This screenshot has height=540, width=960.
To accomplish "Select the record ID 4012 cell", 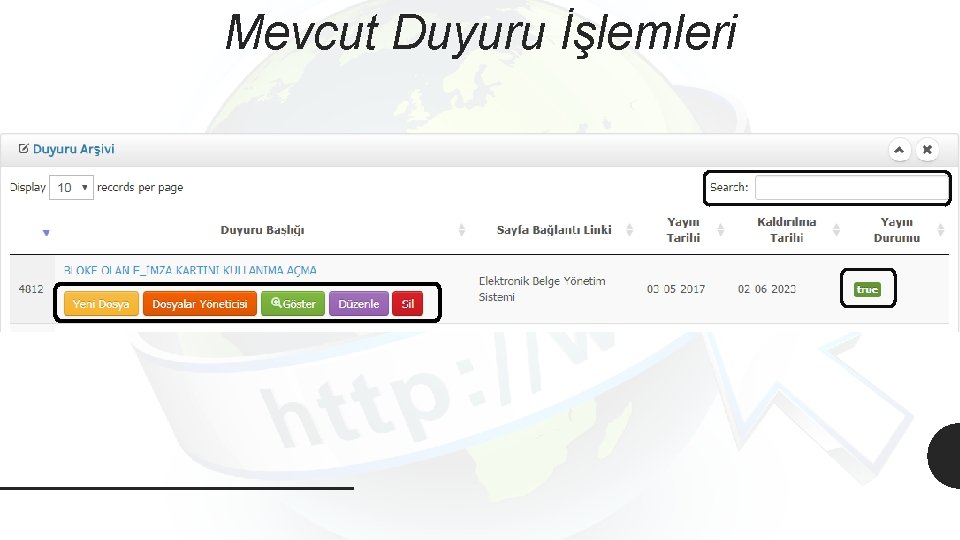I will 31,289.
